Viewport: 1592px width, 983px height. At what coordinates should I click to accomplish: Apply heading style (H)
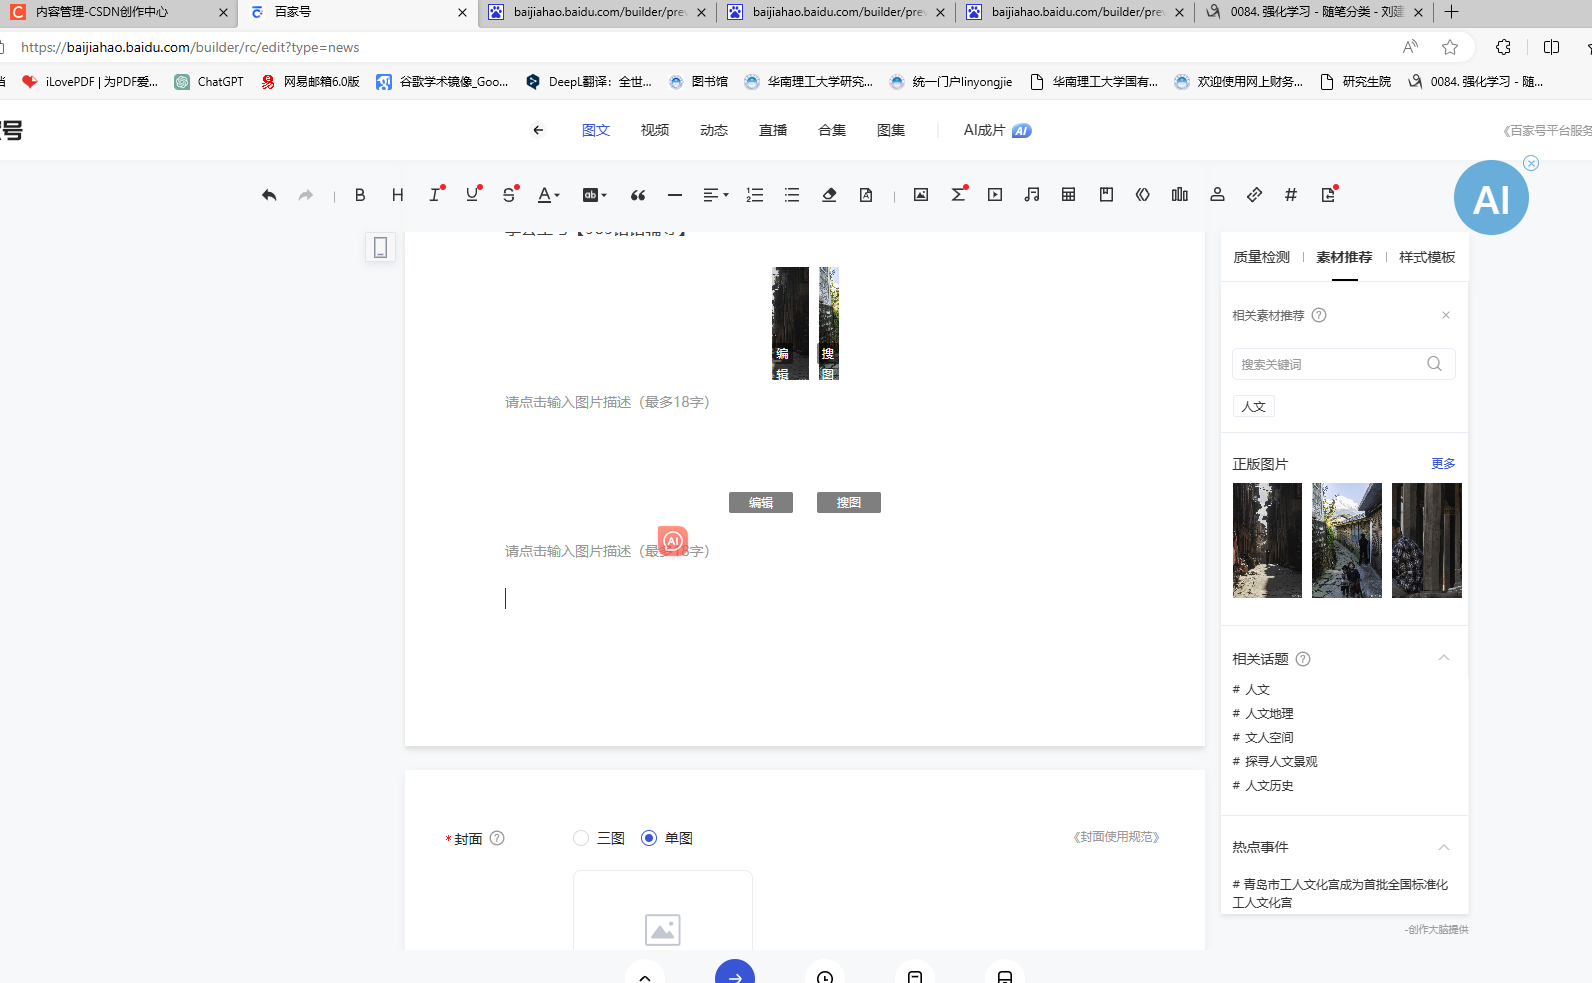[x=398, y=195]
